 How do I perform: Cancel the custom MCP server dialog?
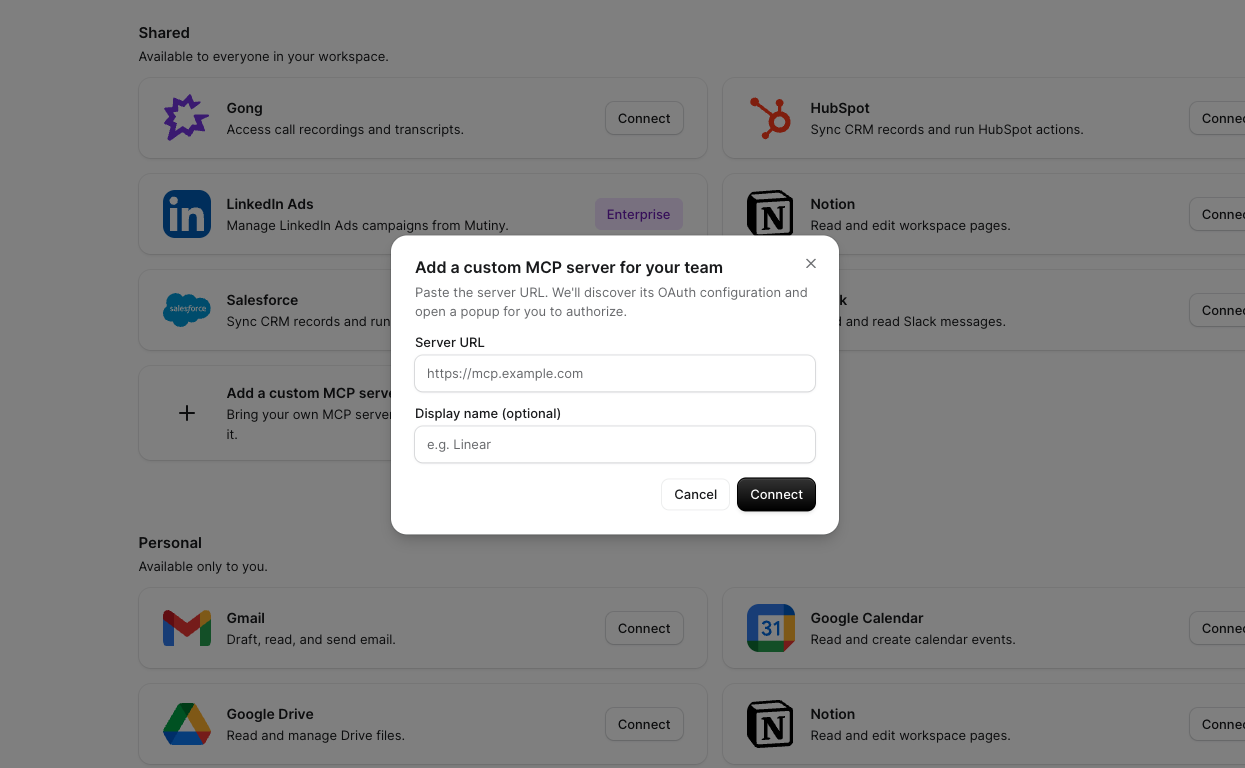coord(695,495)
